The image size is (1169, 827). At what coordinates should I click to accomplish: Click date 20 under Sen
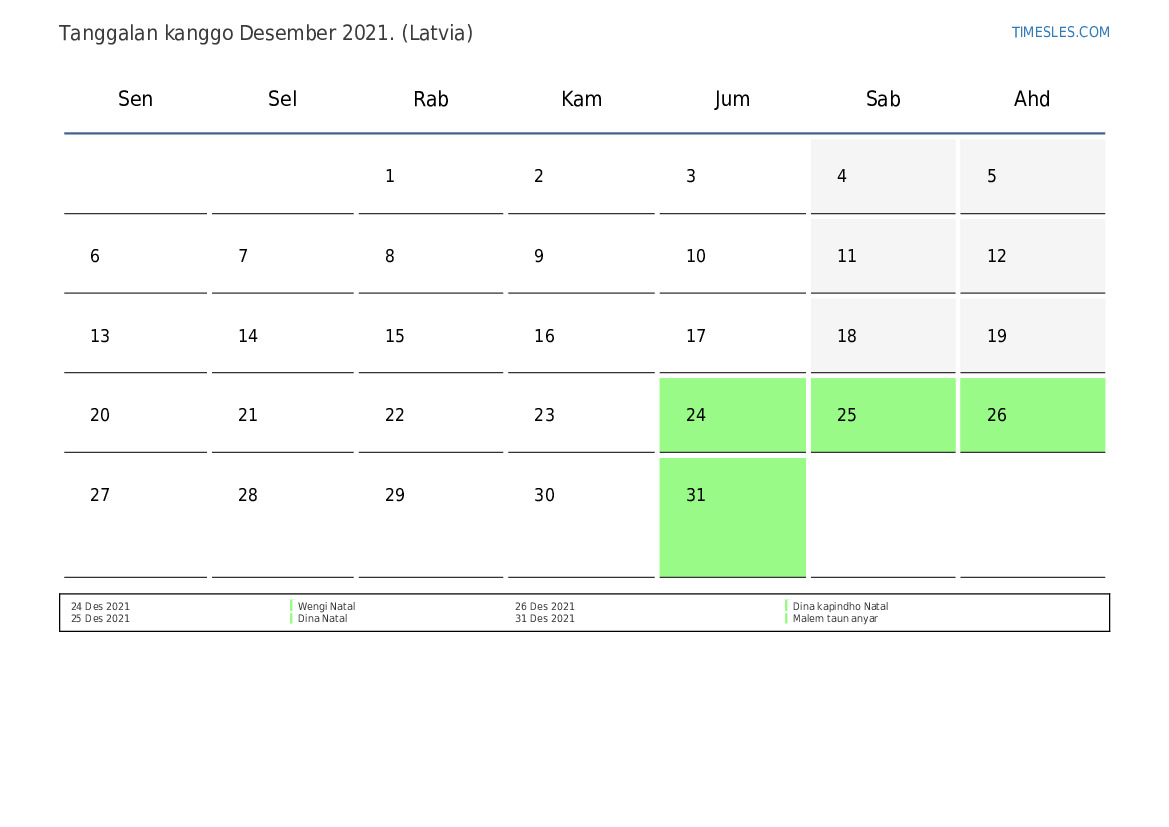[100, 415]
